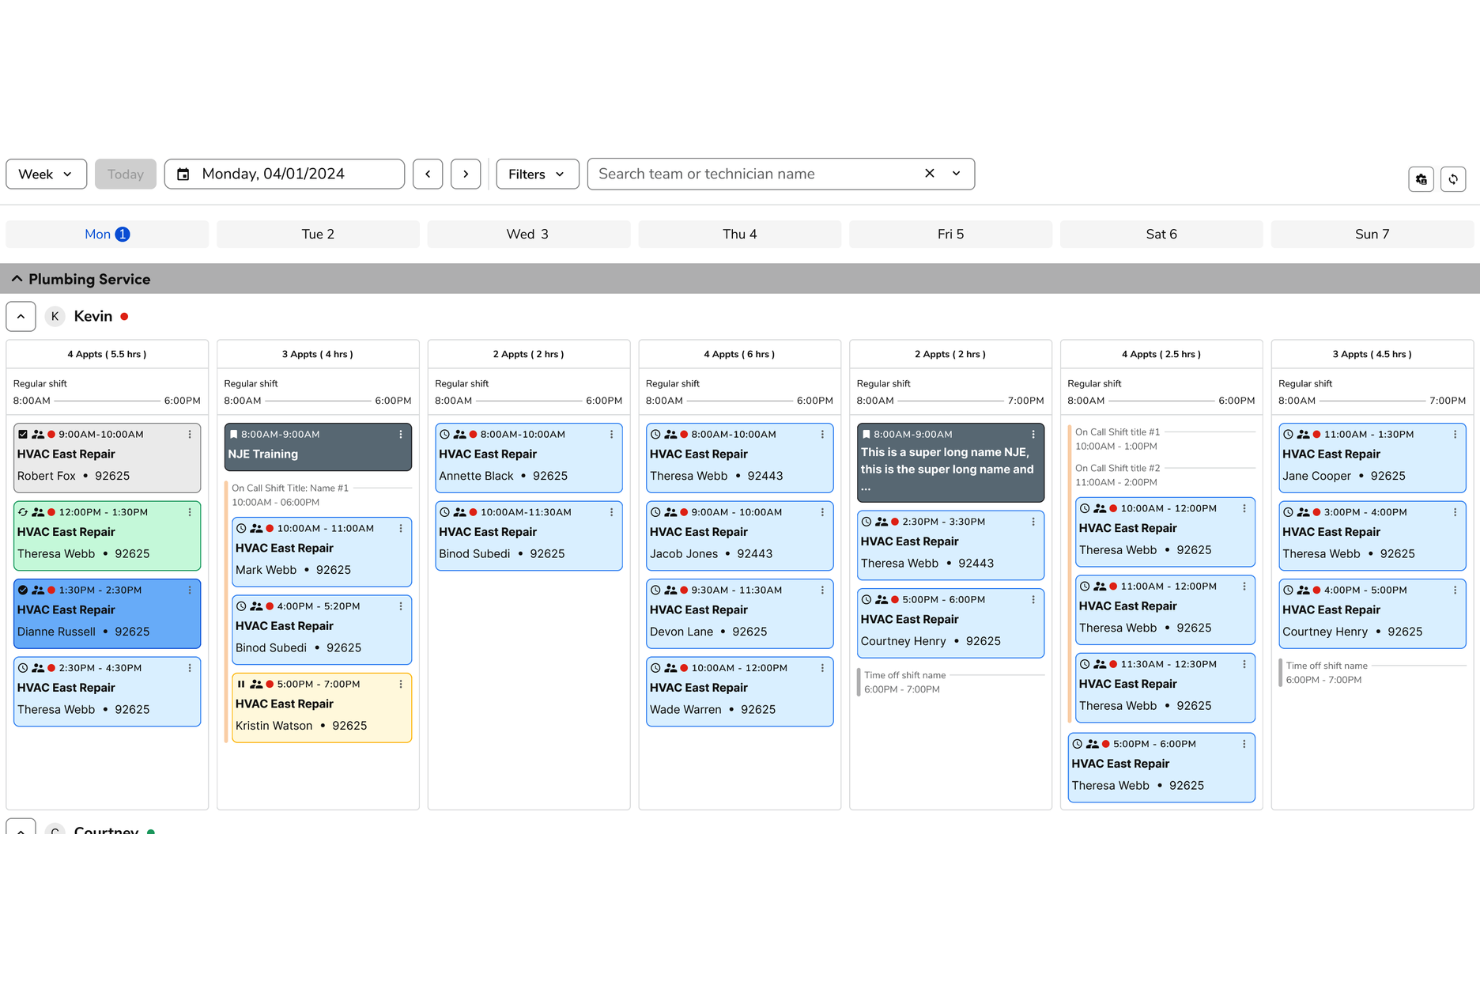The width and height of the screenshot is (1480, 987).
Task: Open the kebab menu on Courtney Henry's Friday appointment
Action: (1034, 599)
